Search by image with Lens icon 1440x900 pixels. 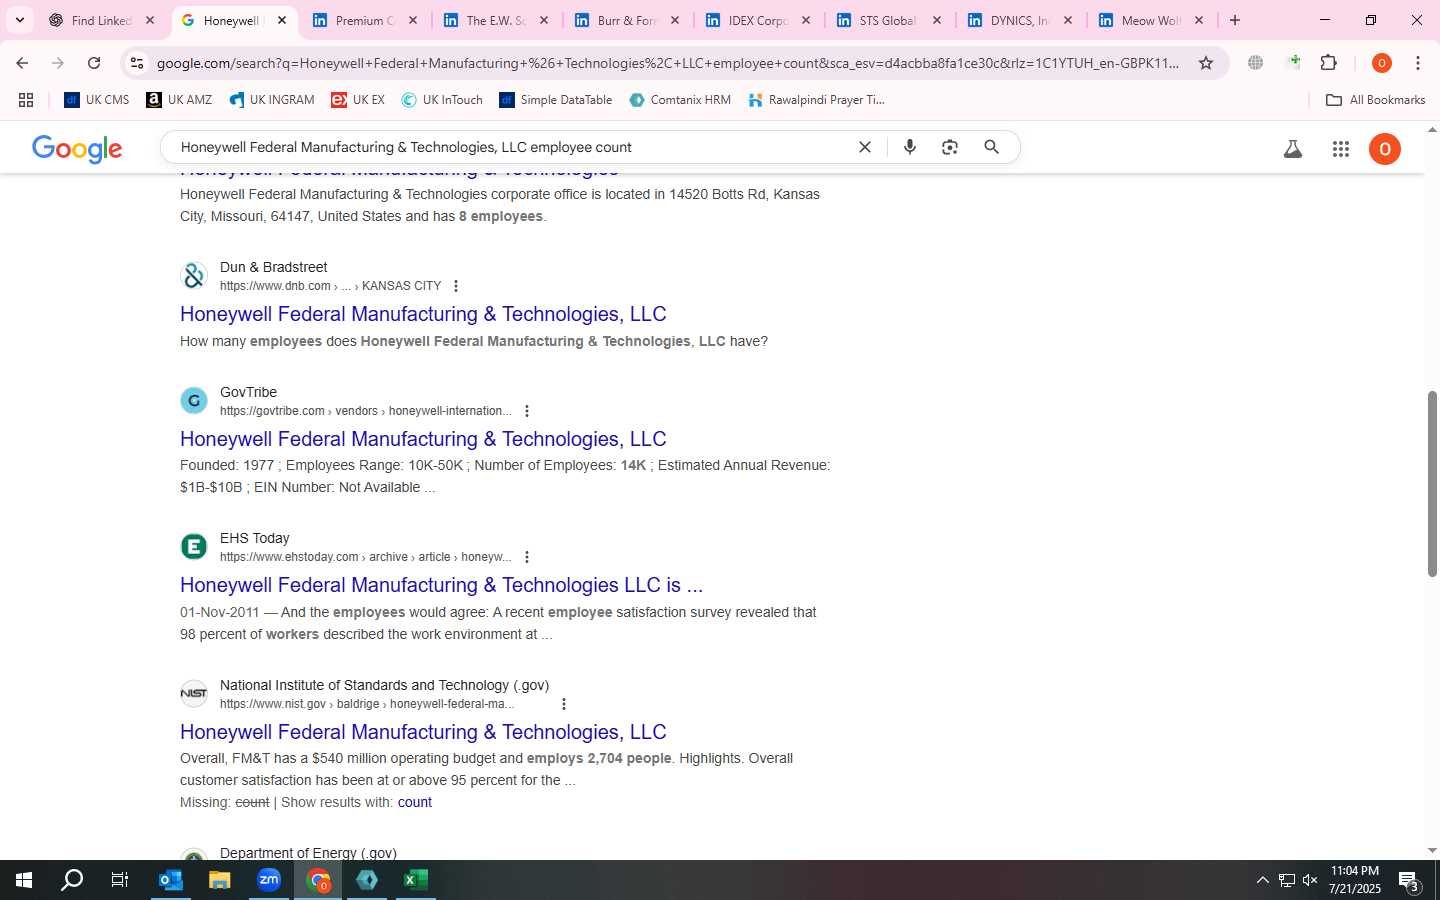click(950, 147)
